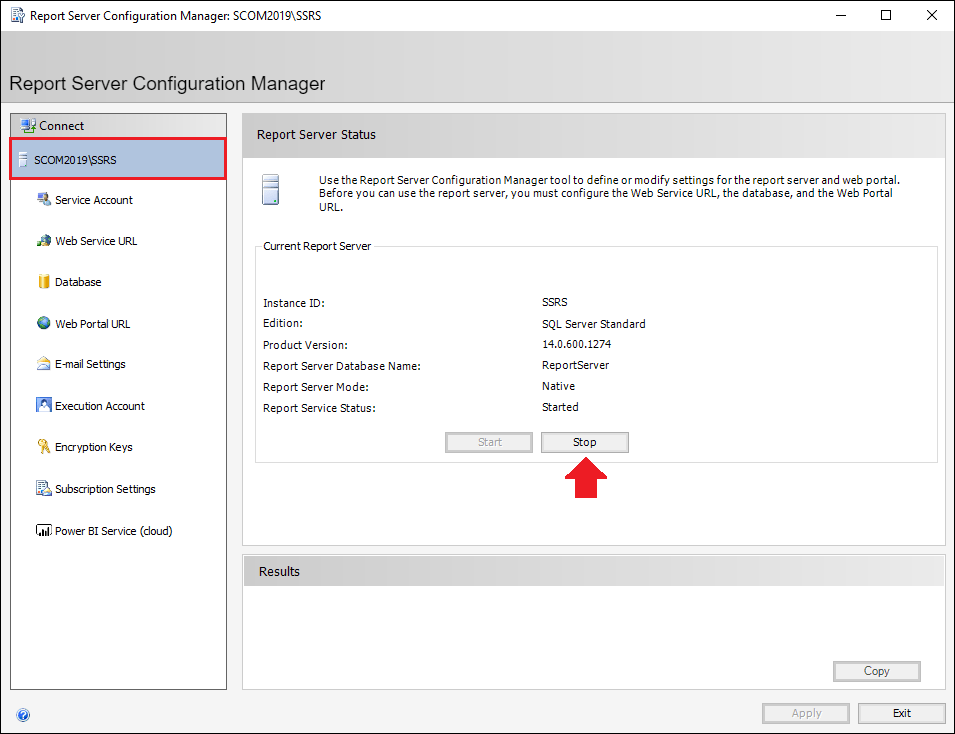Click the server icon in Report Server Status
The width and height of the screenshot is (955, 734).
coord(270,189)
